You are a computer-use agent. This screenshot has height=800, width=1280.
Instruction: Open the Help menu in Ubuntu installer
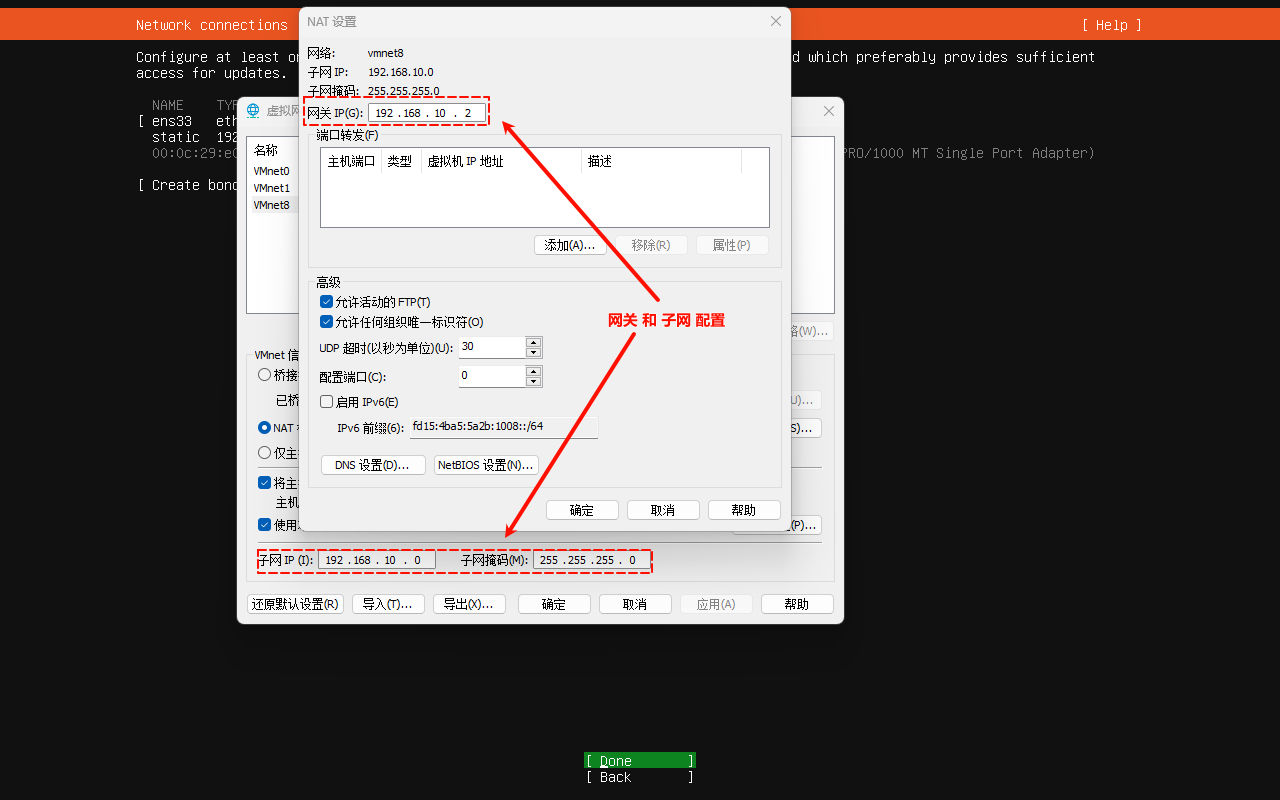(1111, 25)
